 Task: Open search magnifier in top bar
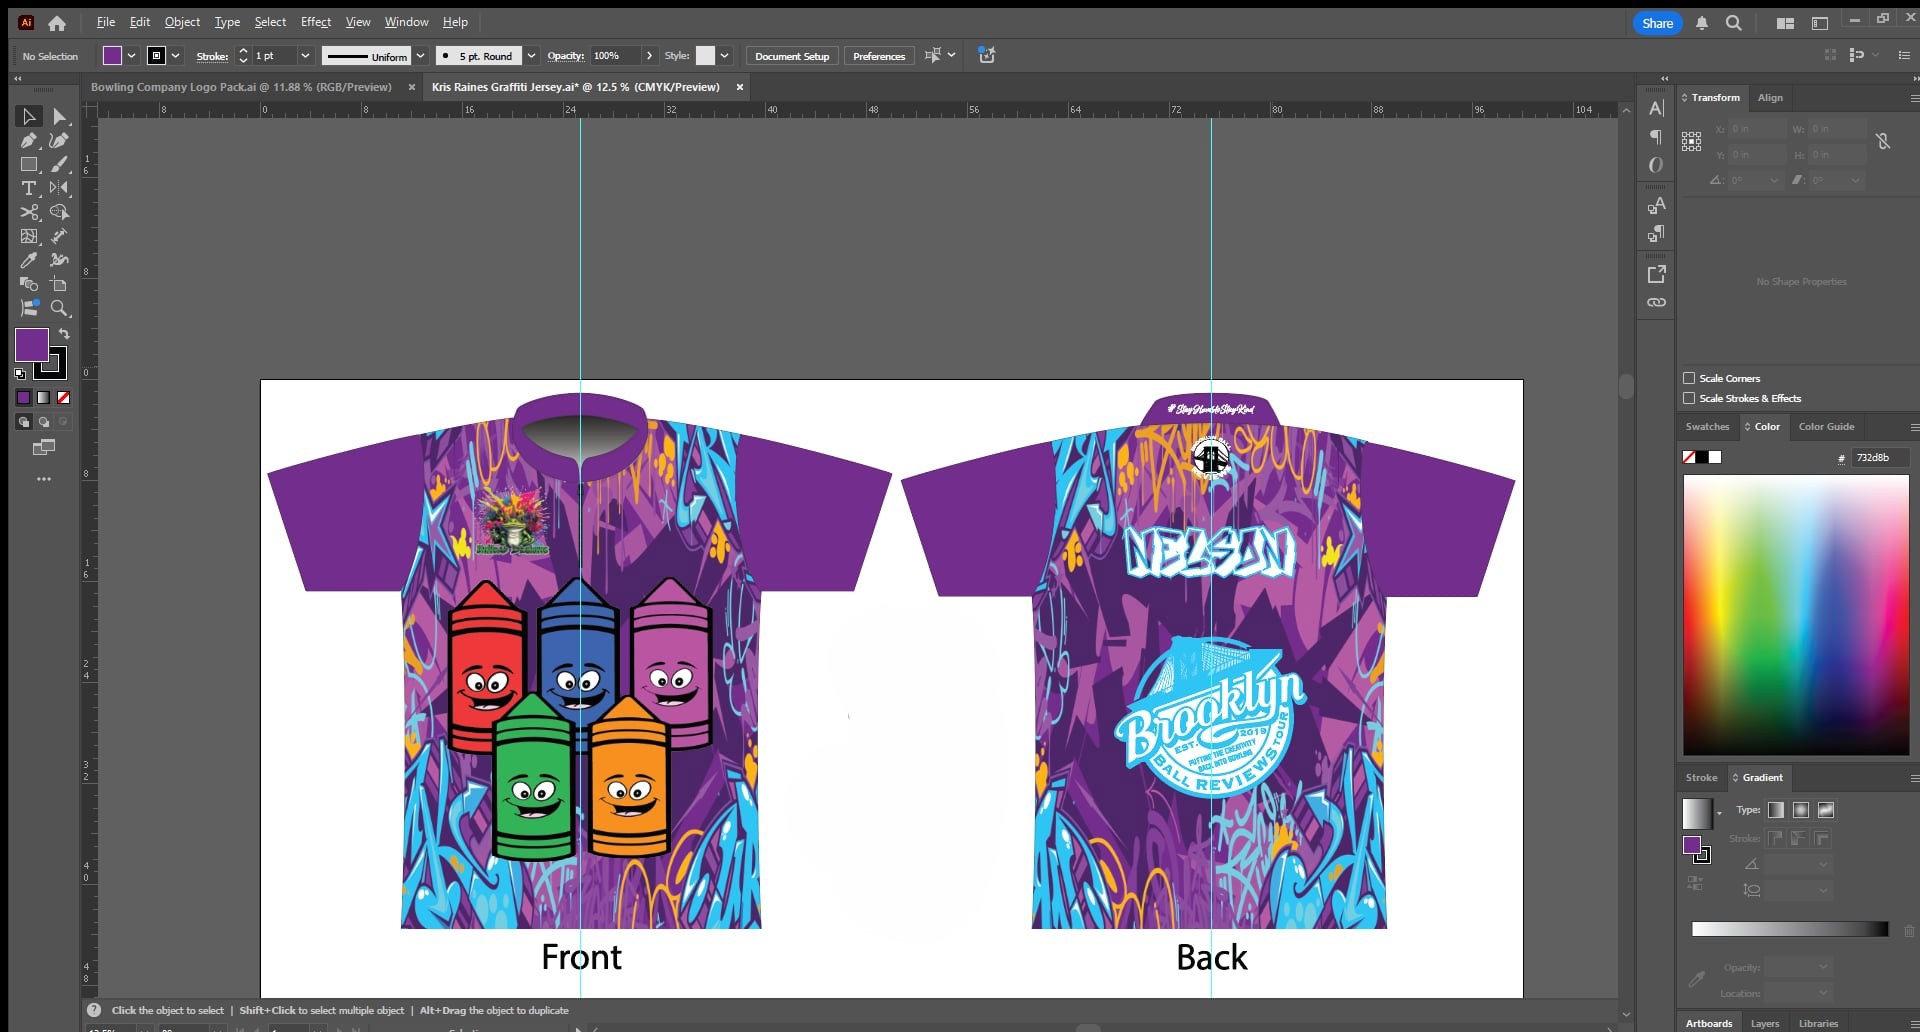tap(1734, 23)
